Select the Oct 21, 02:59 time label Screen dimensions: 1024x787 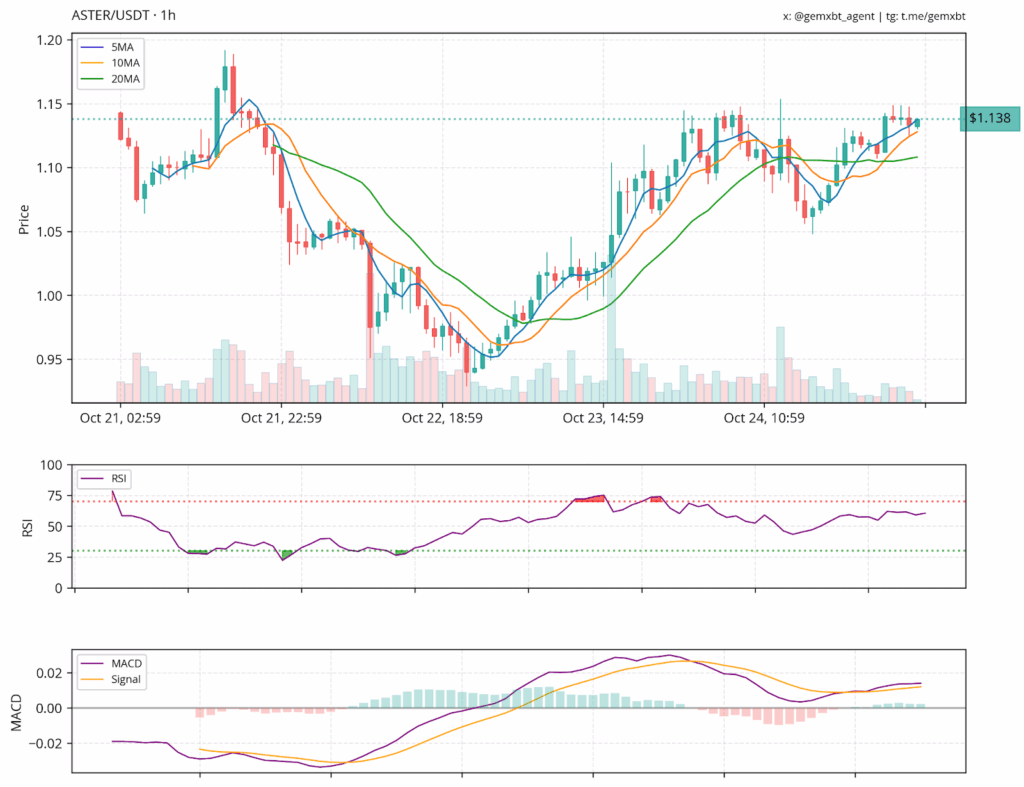pyautogui.click(x=121, y=418)
